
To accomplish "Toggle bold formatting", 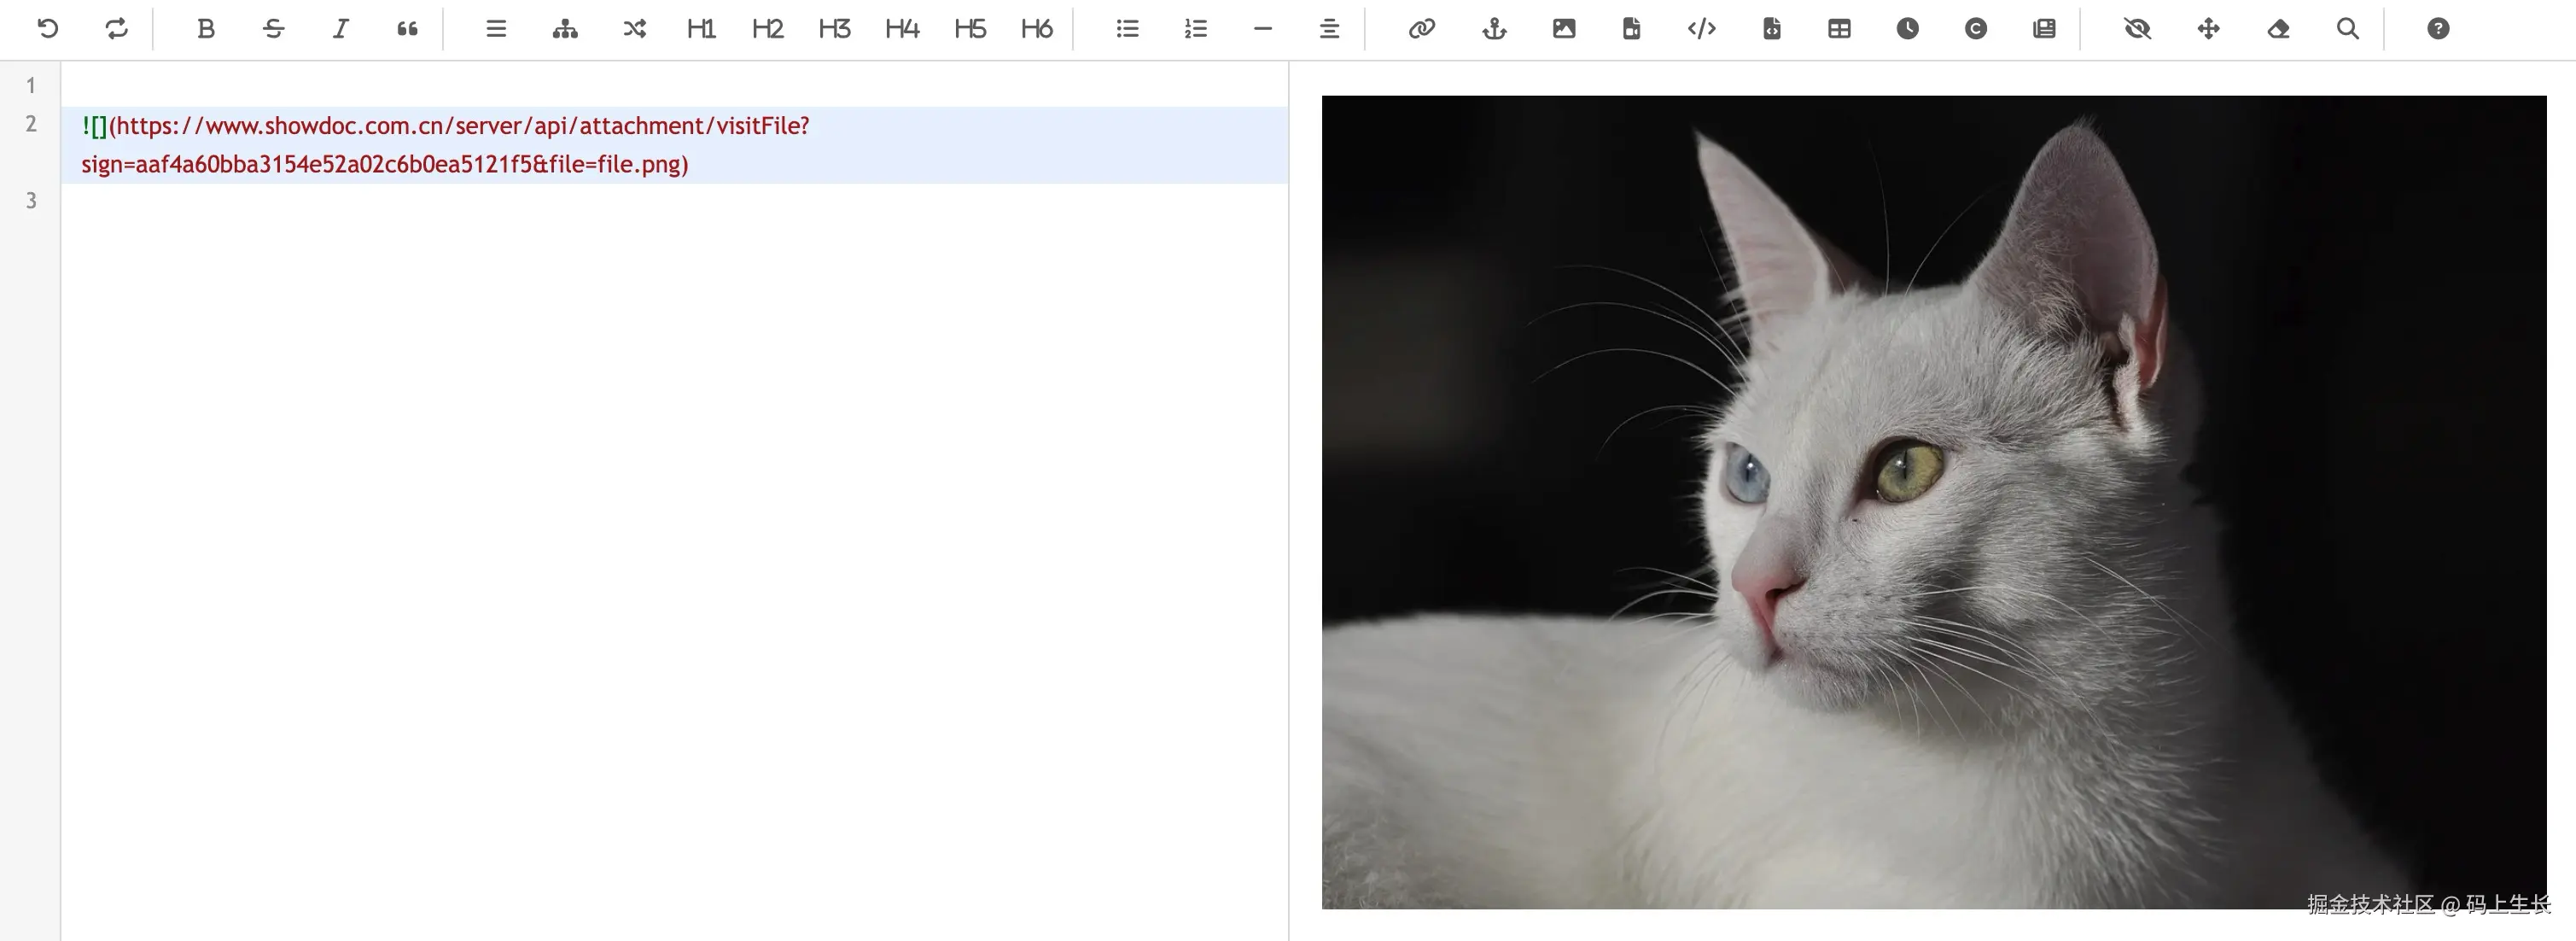I will tap(205, 28).
